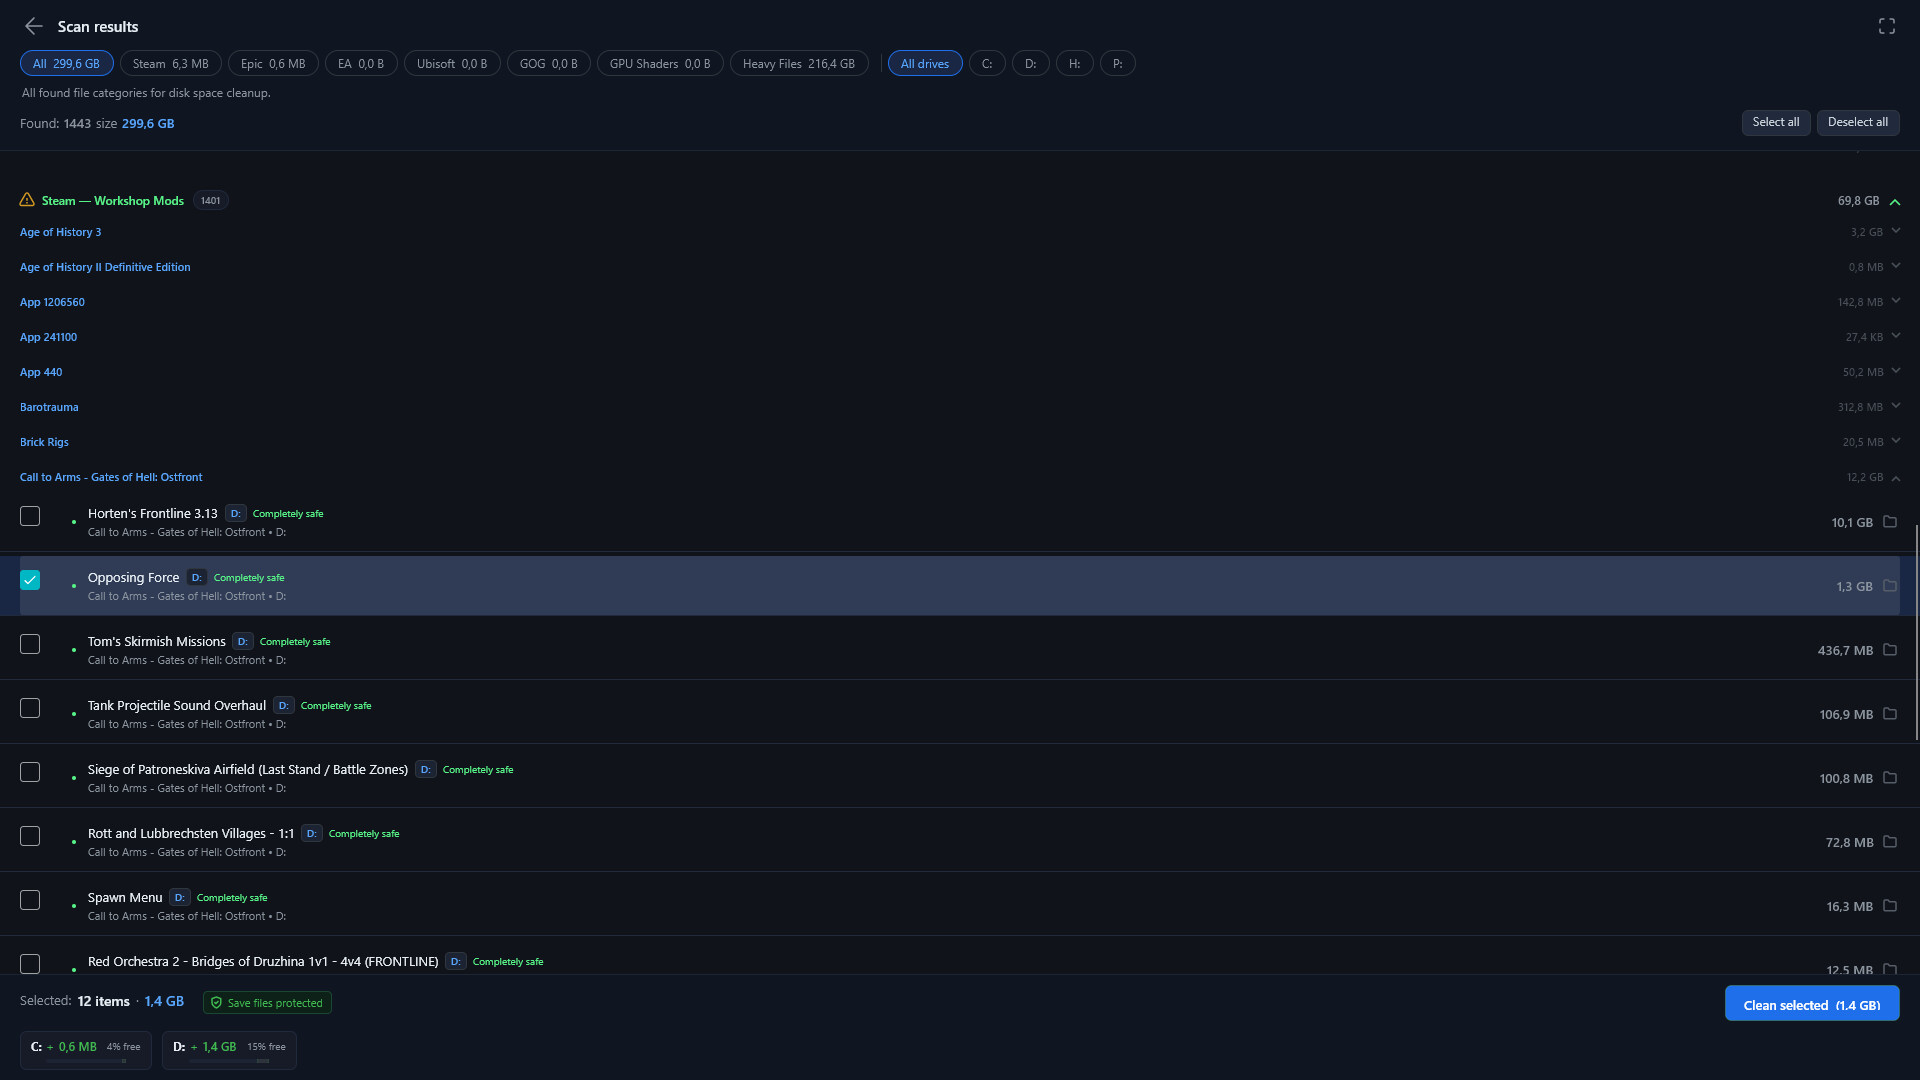Expand Age of History II Definitive Edition chevron

pos(1895,266)
